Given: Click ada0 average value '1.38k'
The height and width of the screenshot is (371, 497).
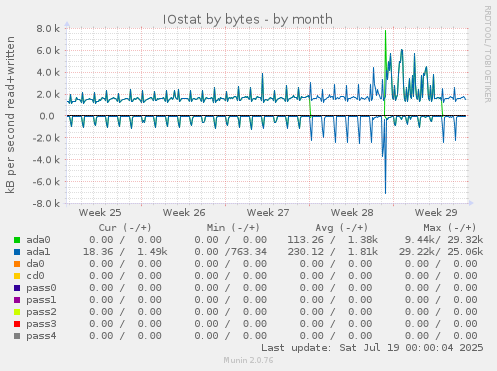Looking at the screenshot, I should pos(363,240).
